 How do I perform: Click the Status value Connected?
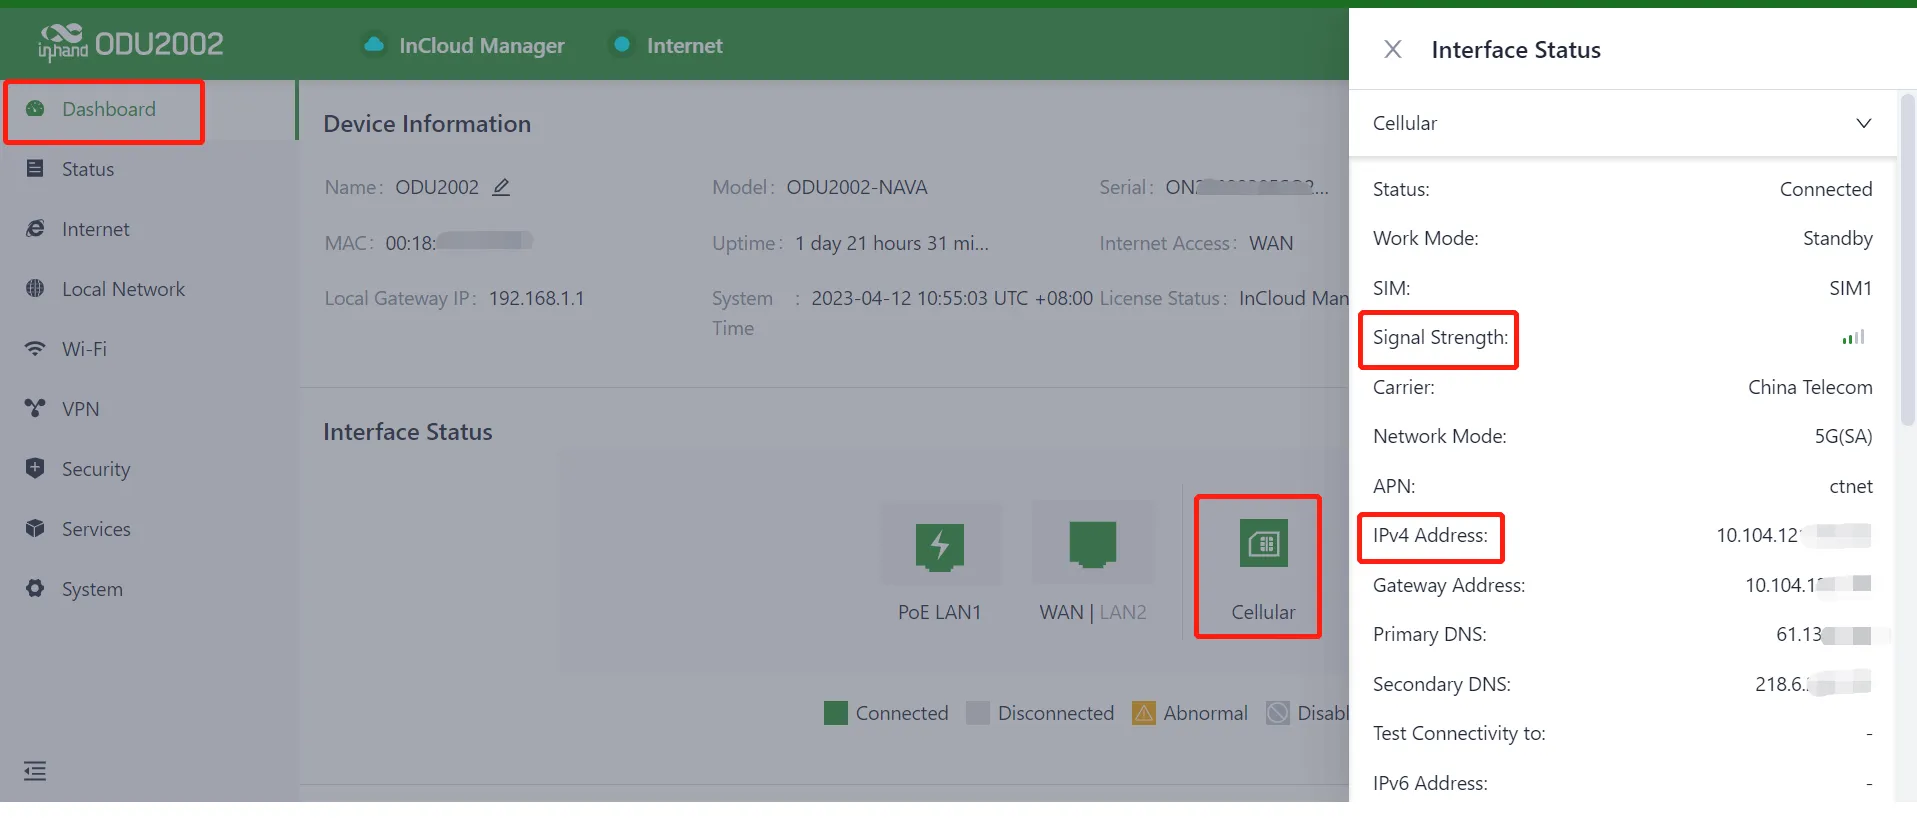pyautogui.click(x=1826, y=189)
